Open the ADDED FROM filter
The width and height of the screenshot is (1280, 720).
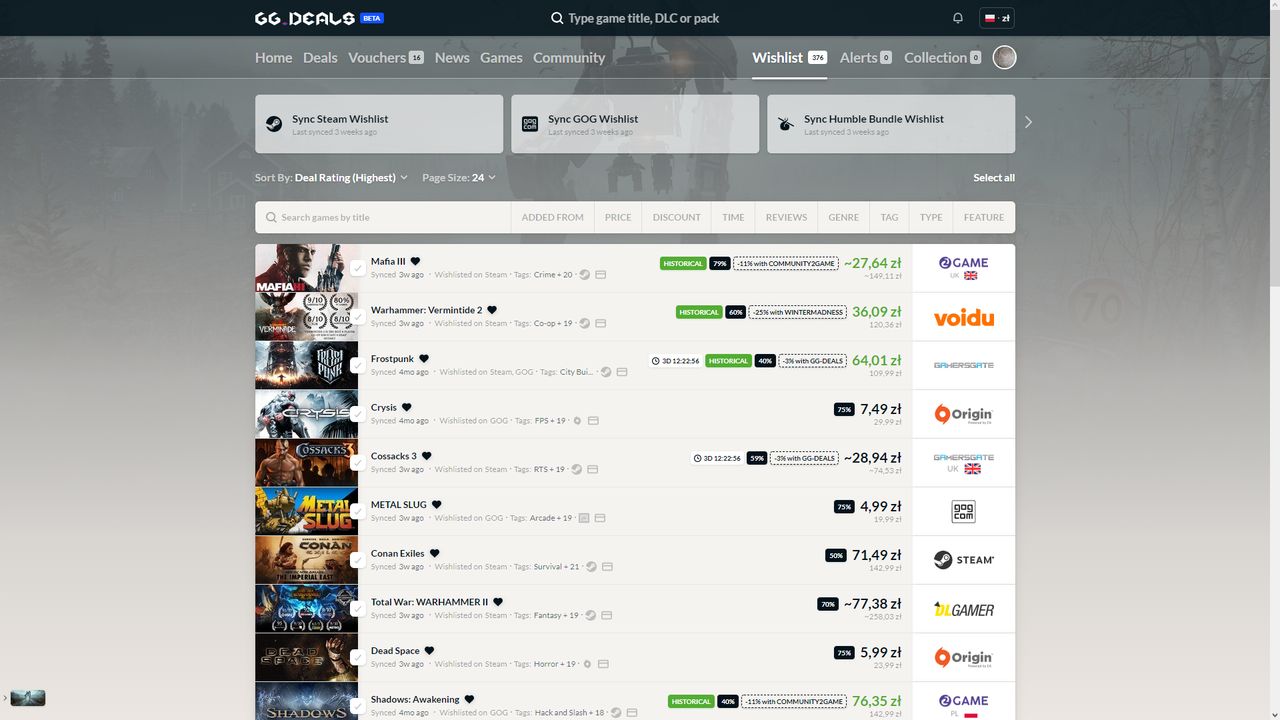click(552, 217)
